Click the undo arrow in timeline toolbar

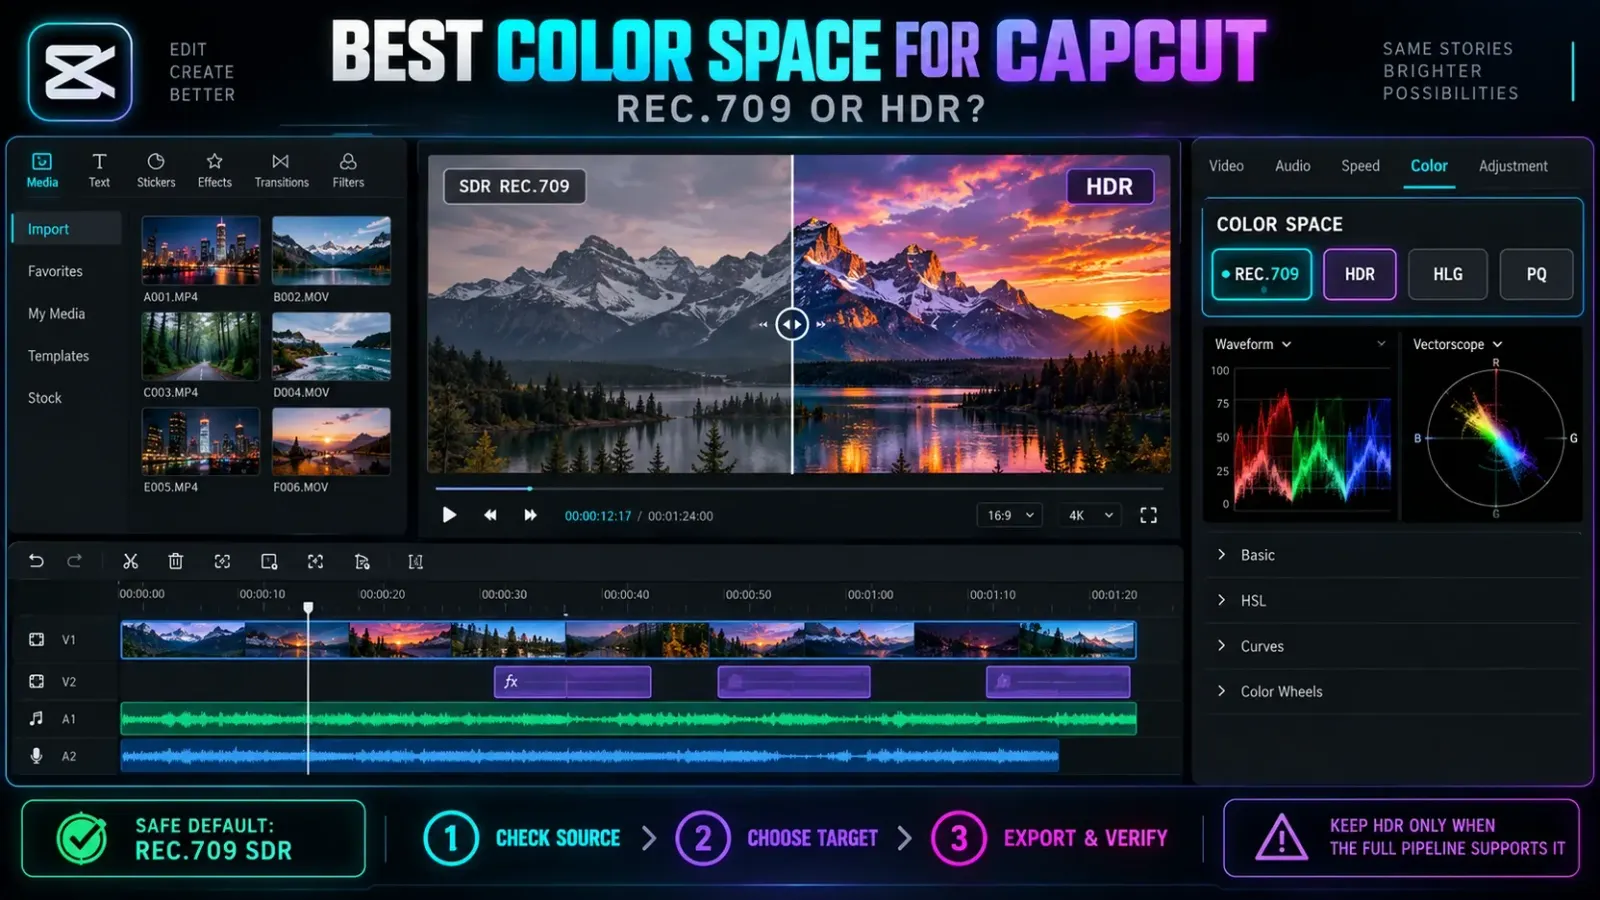tap(36, 561)
